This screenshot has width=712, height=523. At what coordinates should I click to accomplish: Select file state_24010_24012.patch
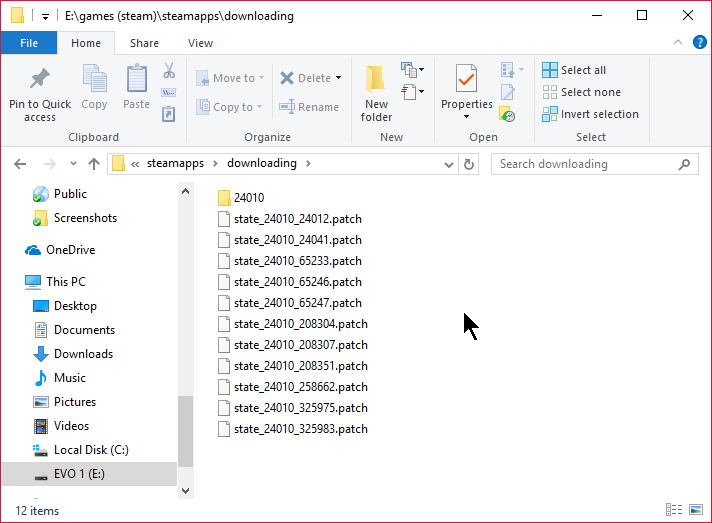tap(290, 219)
